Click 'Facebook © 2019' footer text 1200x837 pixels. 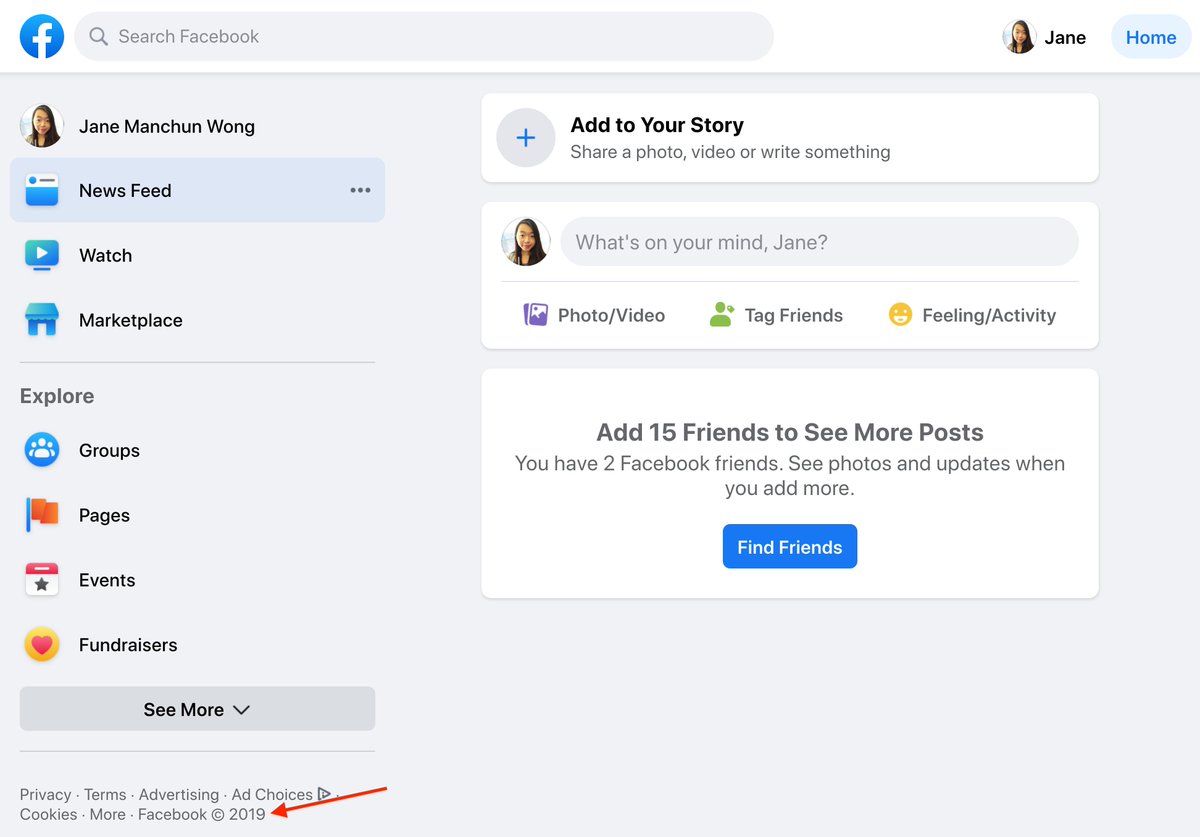(x=202, y=814)
